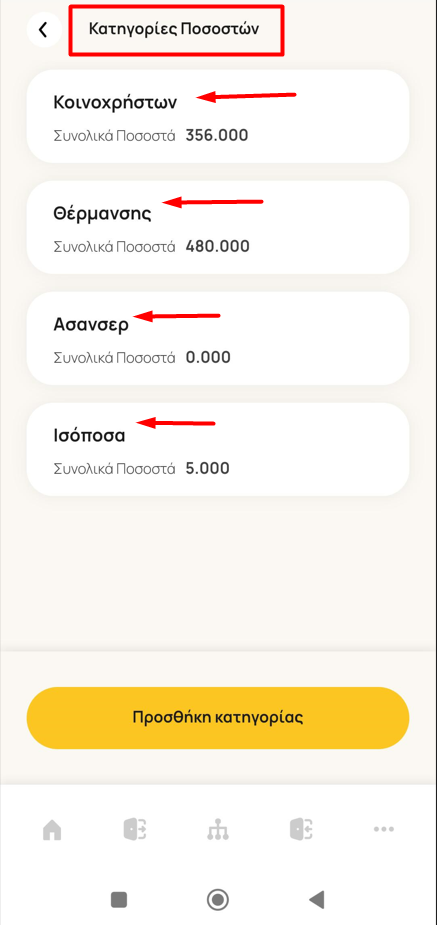The image size is (437, 925).
Task: Tap the 0.000 total in Ασανσερ
Action: pos(208,357)
